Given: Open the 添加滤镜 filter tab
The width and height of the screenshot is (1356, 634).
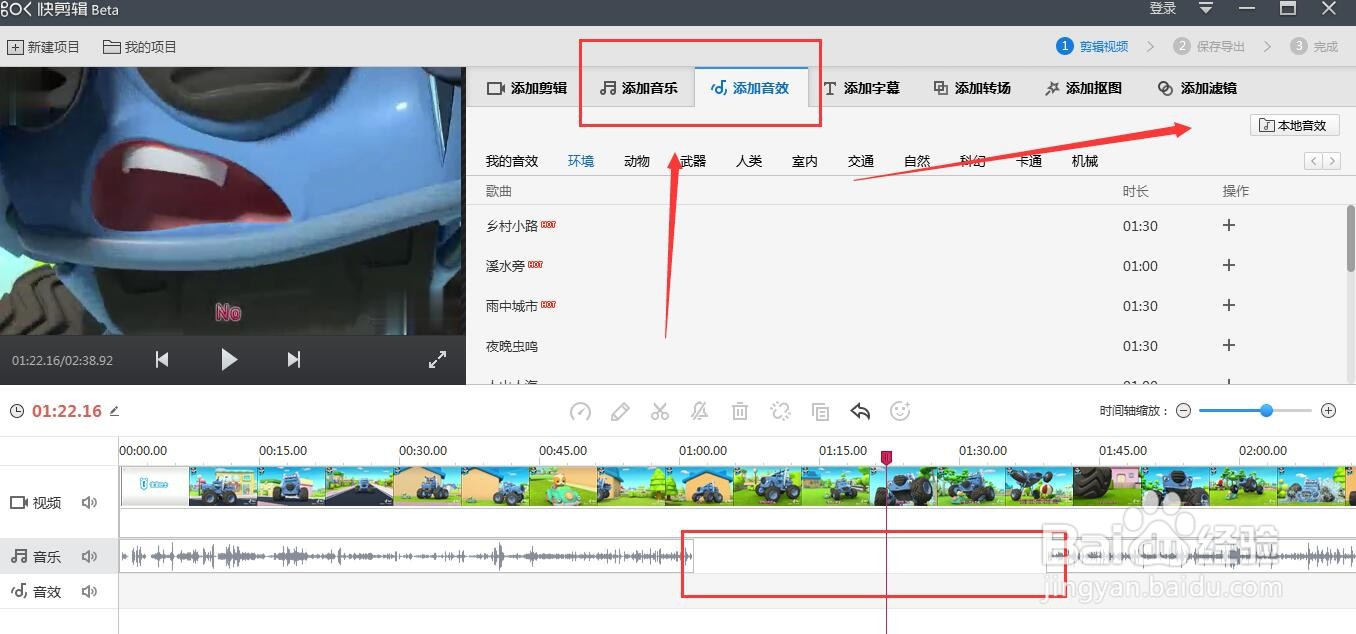Looking at the screenshot, I should pyautogui.click(x=1197, y=88).
